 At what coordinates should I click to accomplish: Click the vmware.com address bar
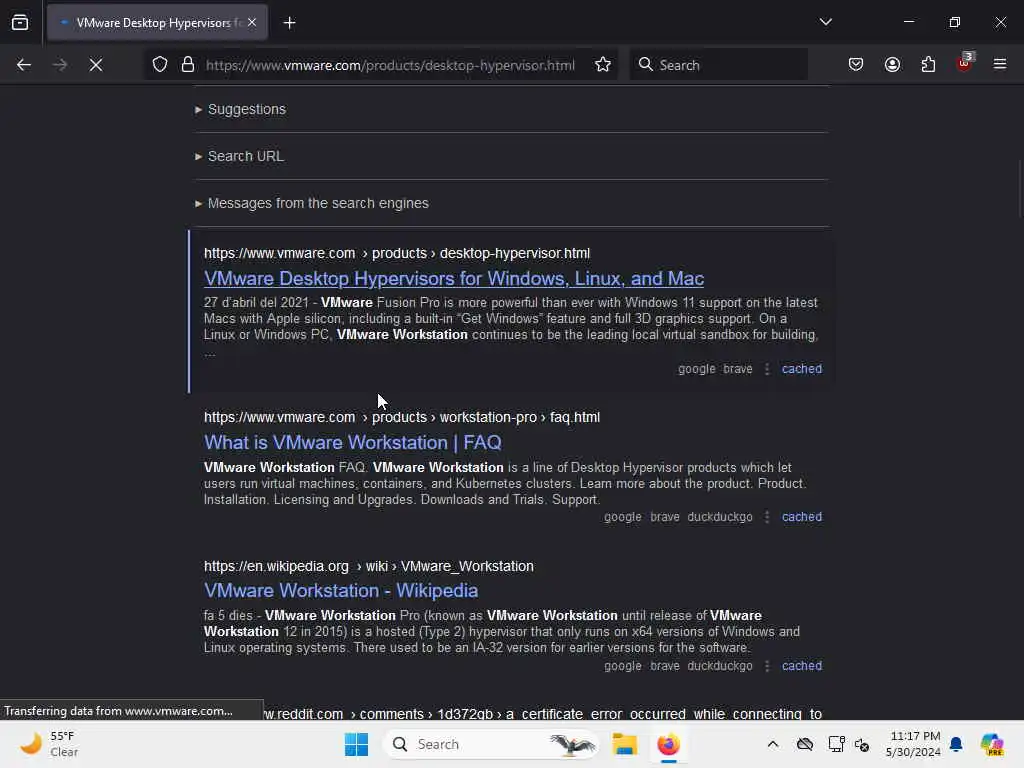(x=390, y=65)
